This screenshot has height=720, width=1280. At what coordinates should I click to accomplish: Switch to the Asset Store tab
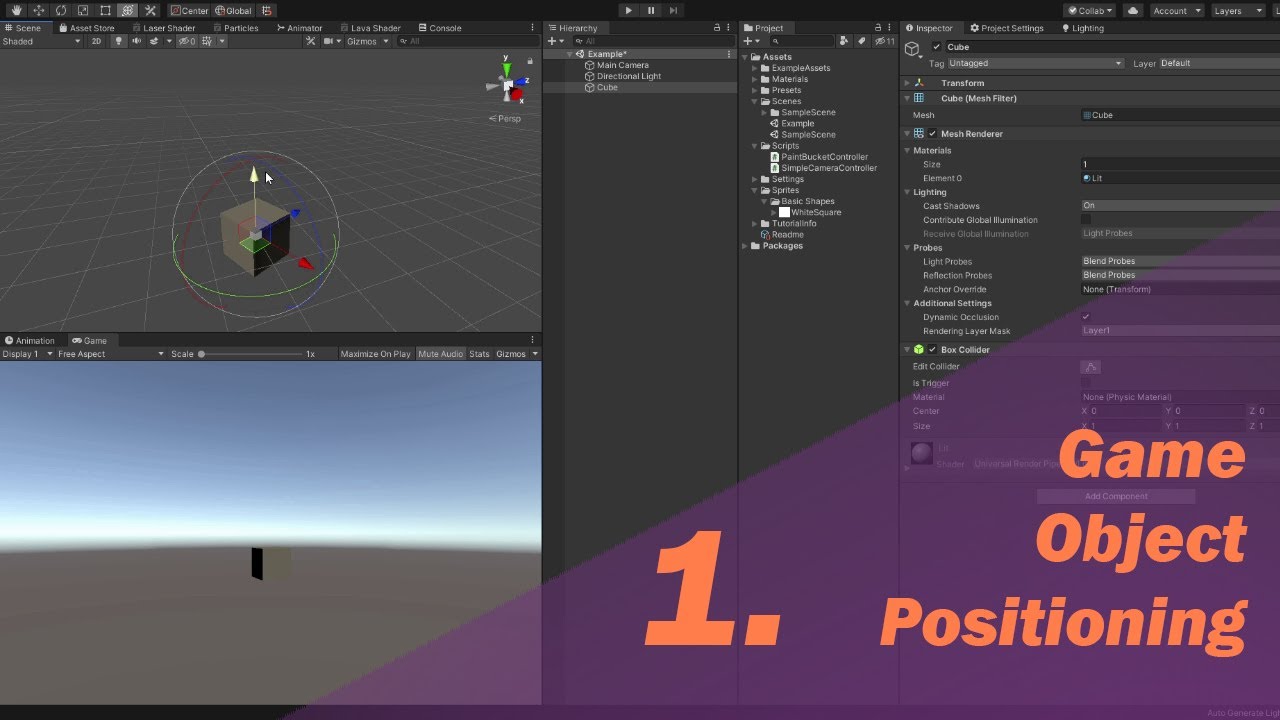pyautogui.click(x=87, y=28)
